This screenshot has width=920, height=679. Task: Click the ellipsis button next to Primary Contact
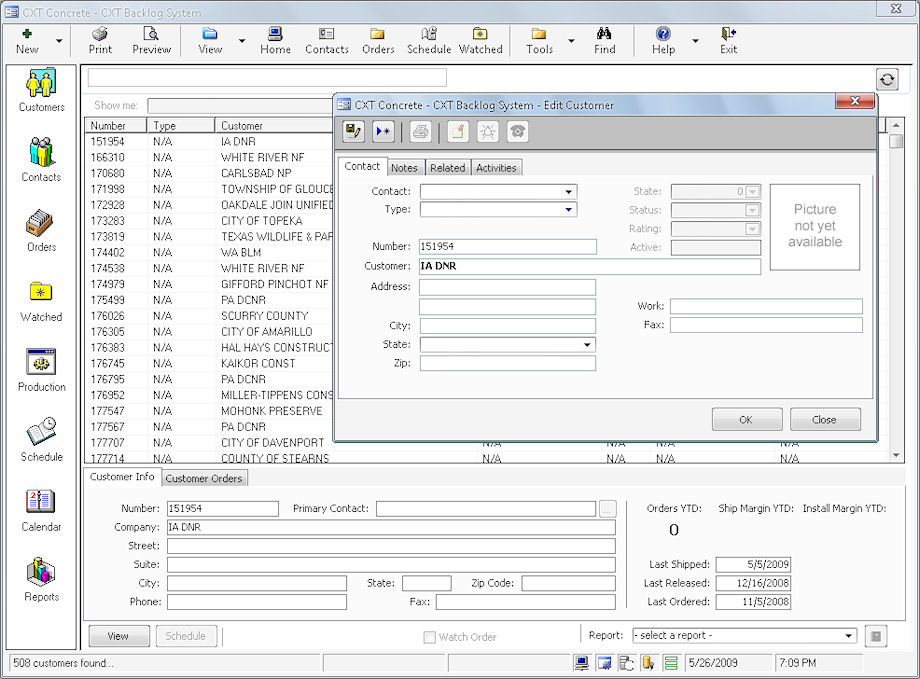608,509
